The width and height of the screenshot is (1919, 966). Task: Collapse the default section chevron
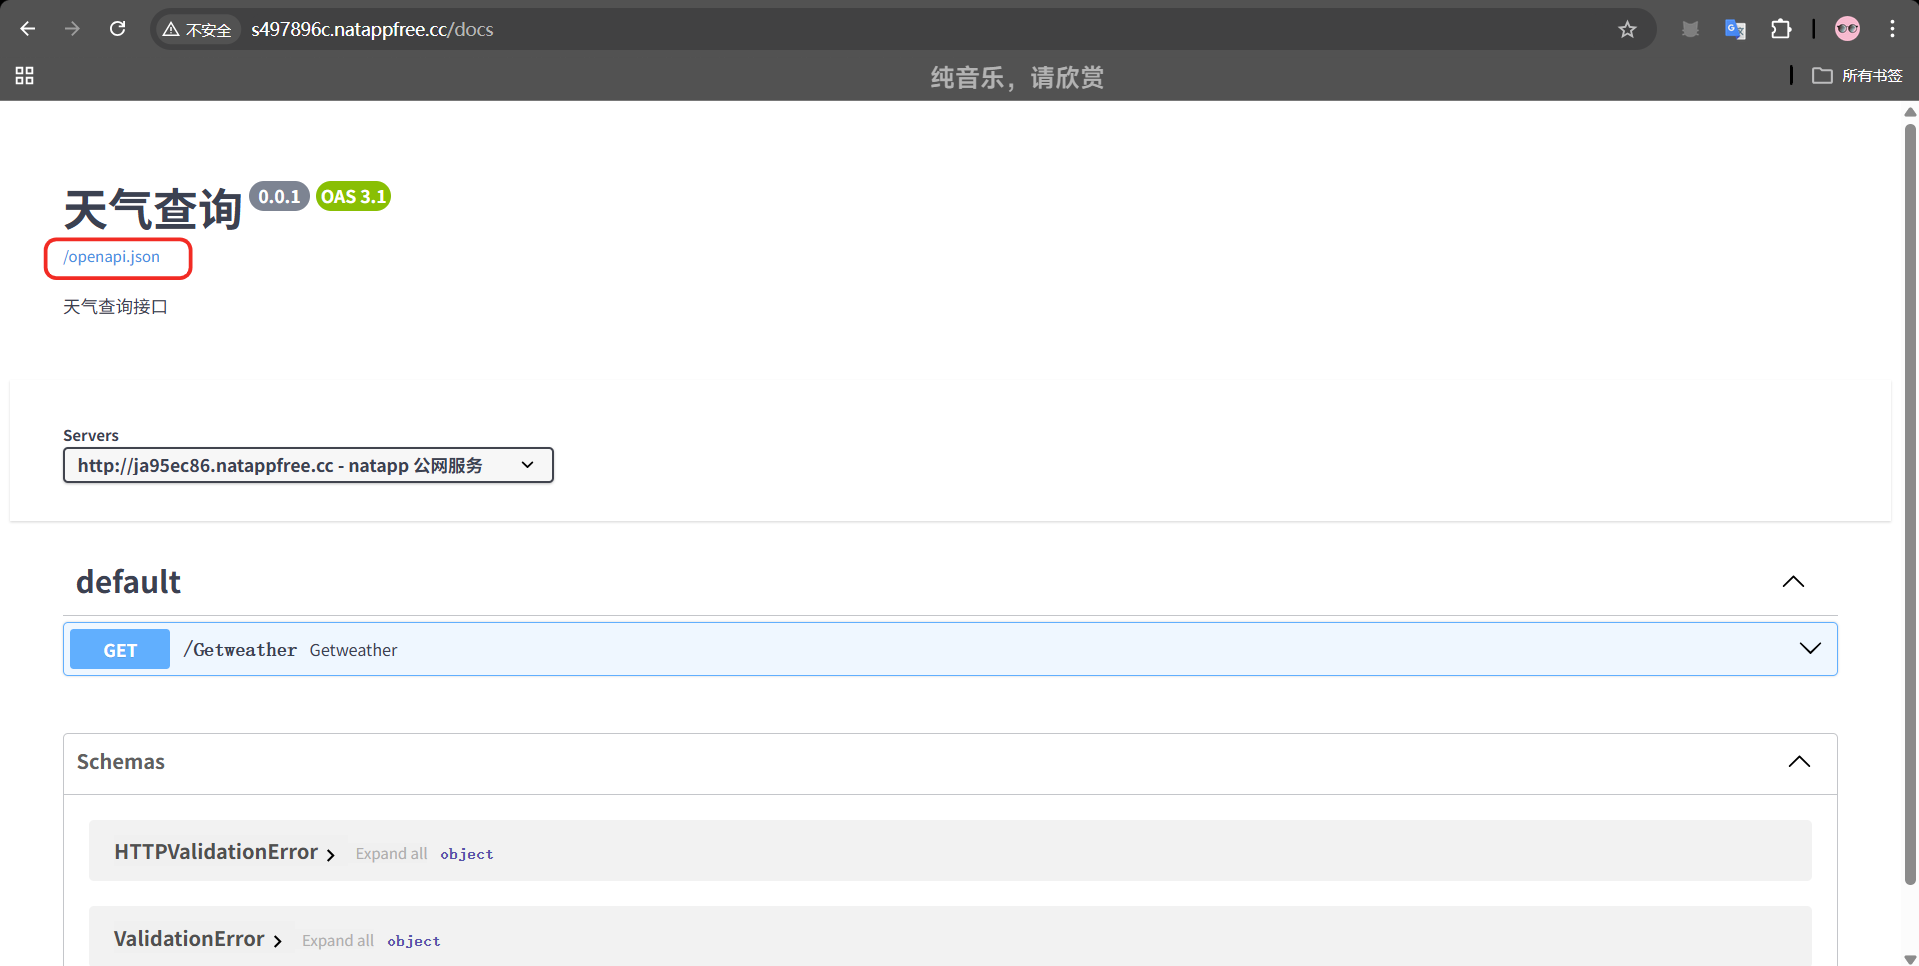pos(1793,582)
